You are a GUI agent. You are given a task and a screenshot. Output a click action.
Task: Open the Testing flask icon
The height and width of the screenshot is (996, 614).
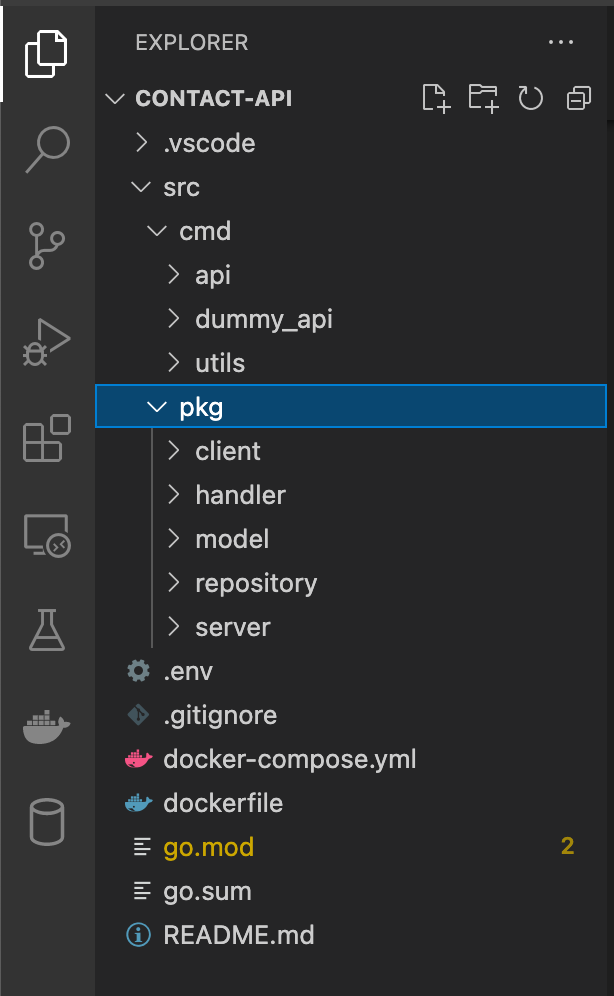(47, 630)
